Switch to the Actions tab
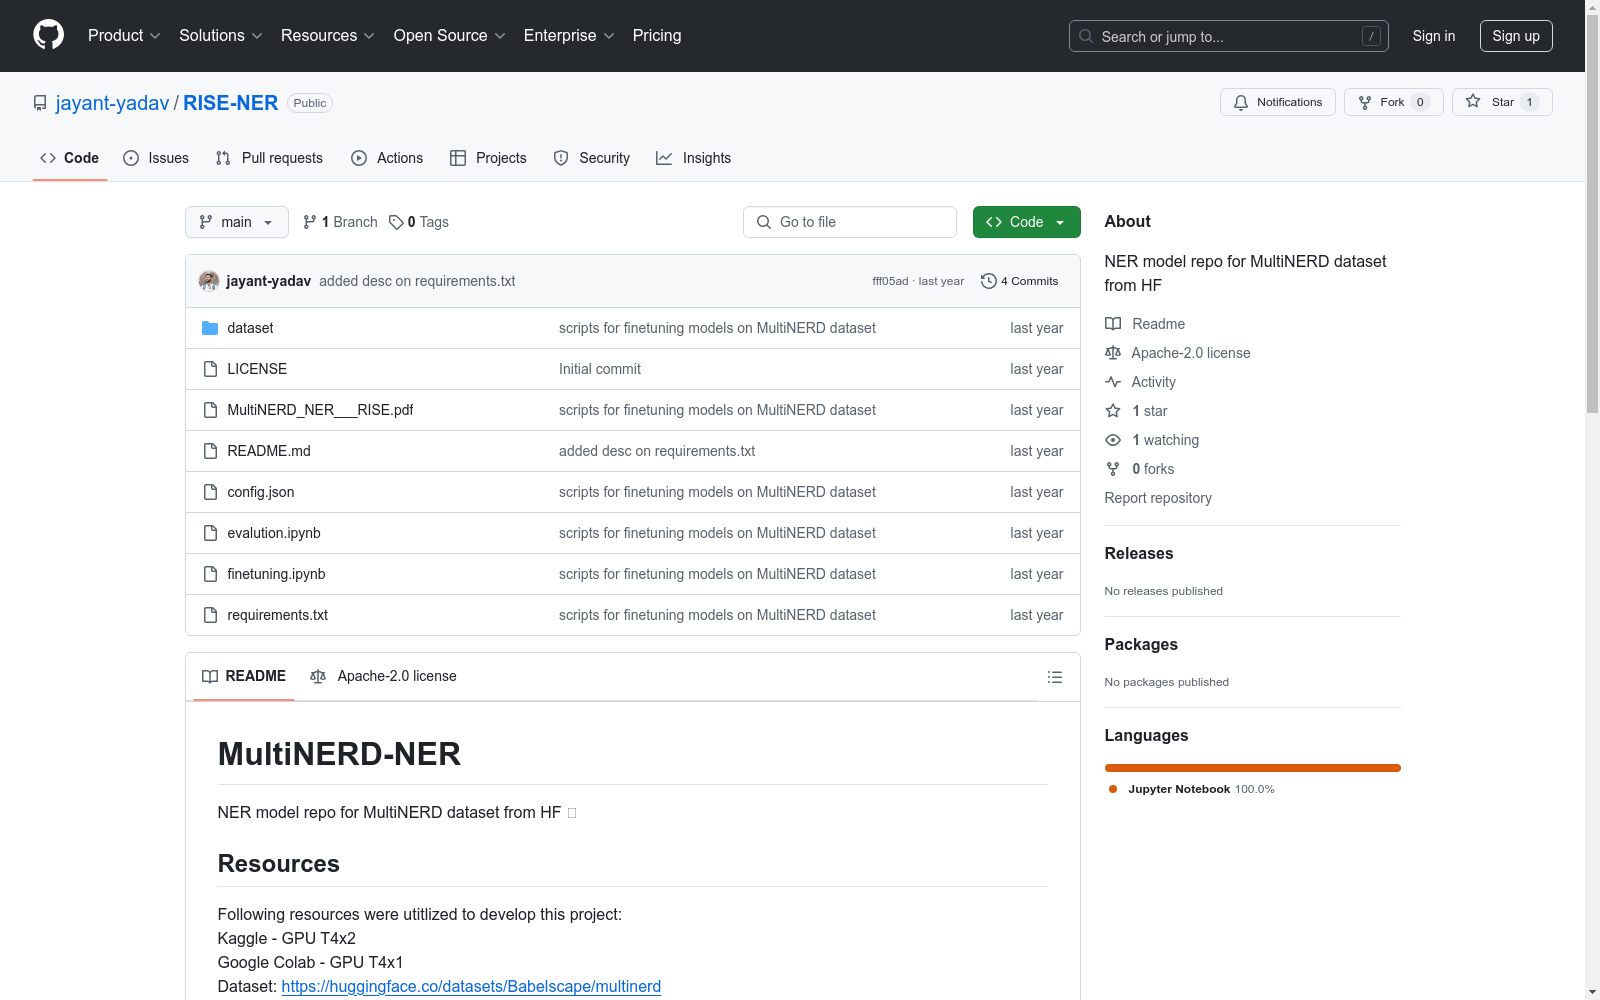Viewport: 1600px width, 1000px height. click(x=387, y=158)
